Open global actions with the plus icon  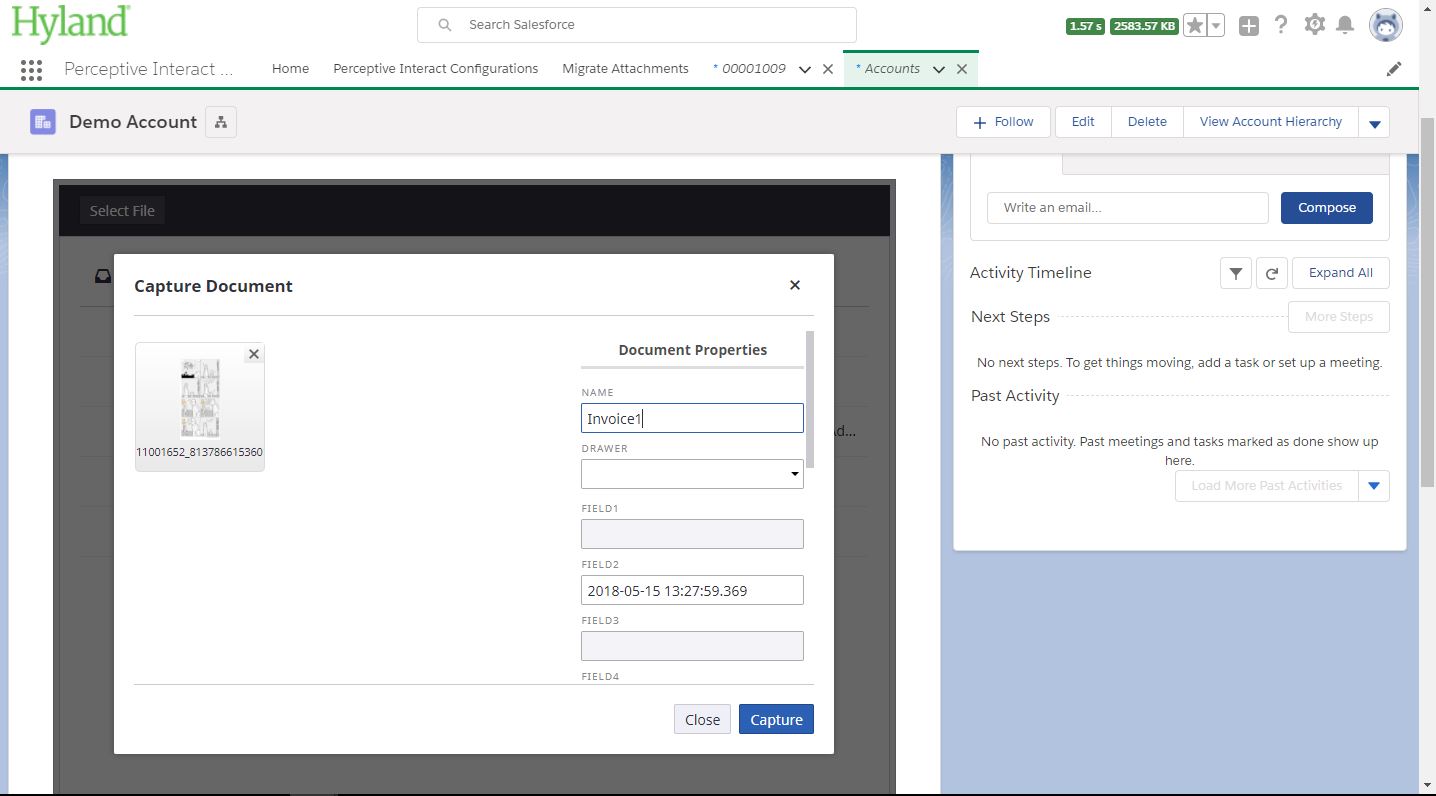tap(1248, 24)
